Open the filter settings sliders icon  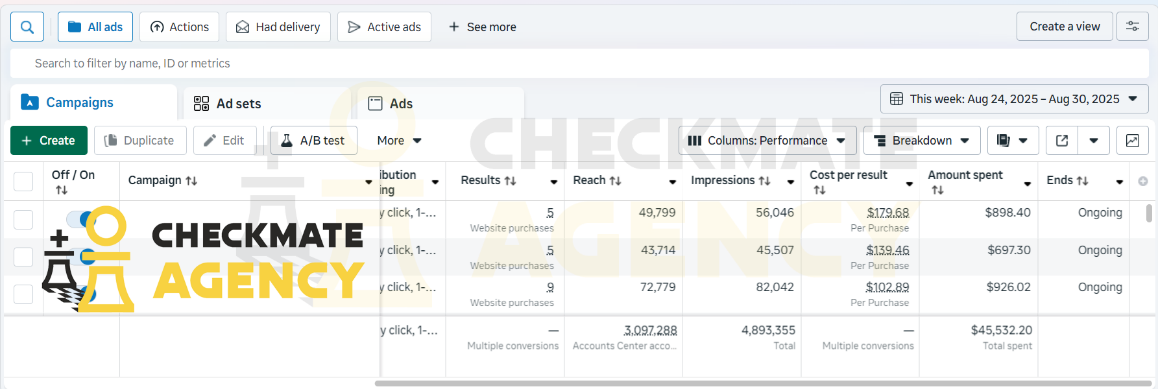(x=1132, y=27)
